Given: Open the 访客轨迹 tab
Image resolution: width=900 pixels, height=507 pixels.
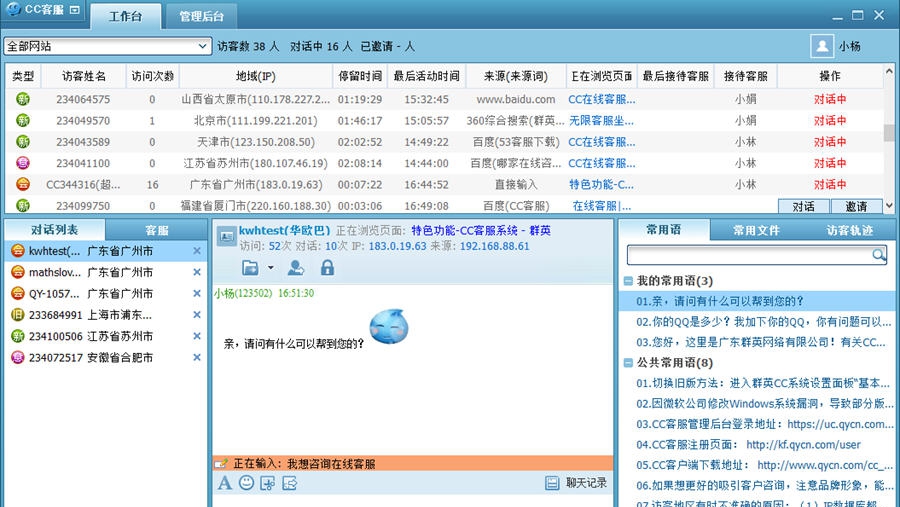Looking at the screenshot, I should (x=849, y=230).
